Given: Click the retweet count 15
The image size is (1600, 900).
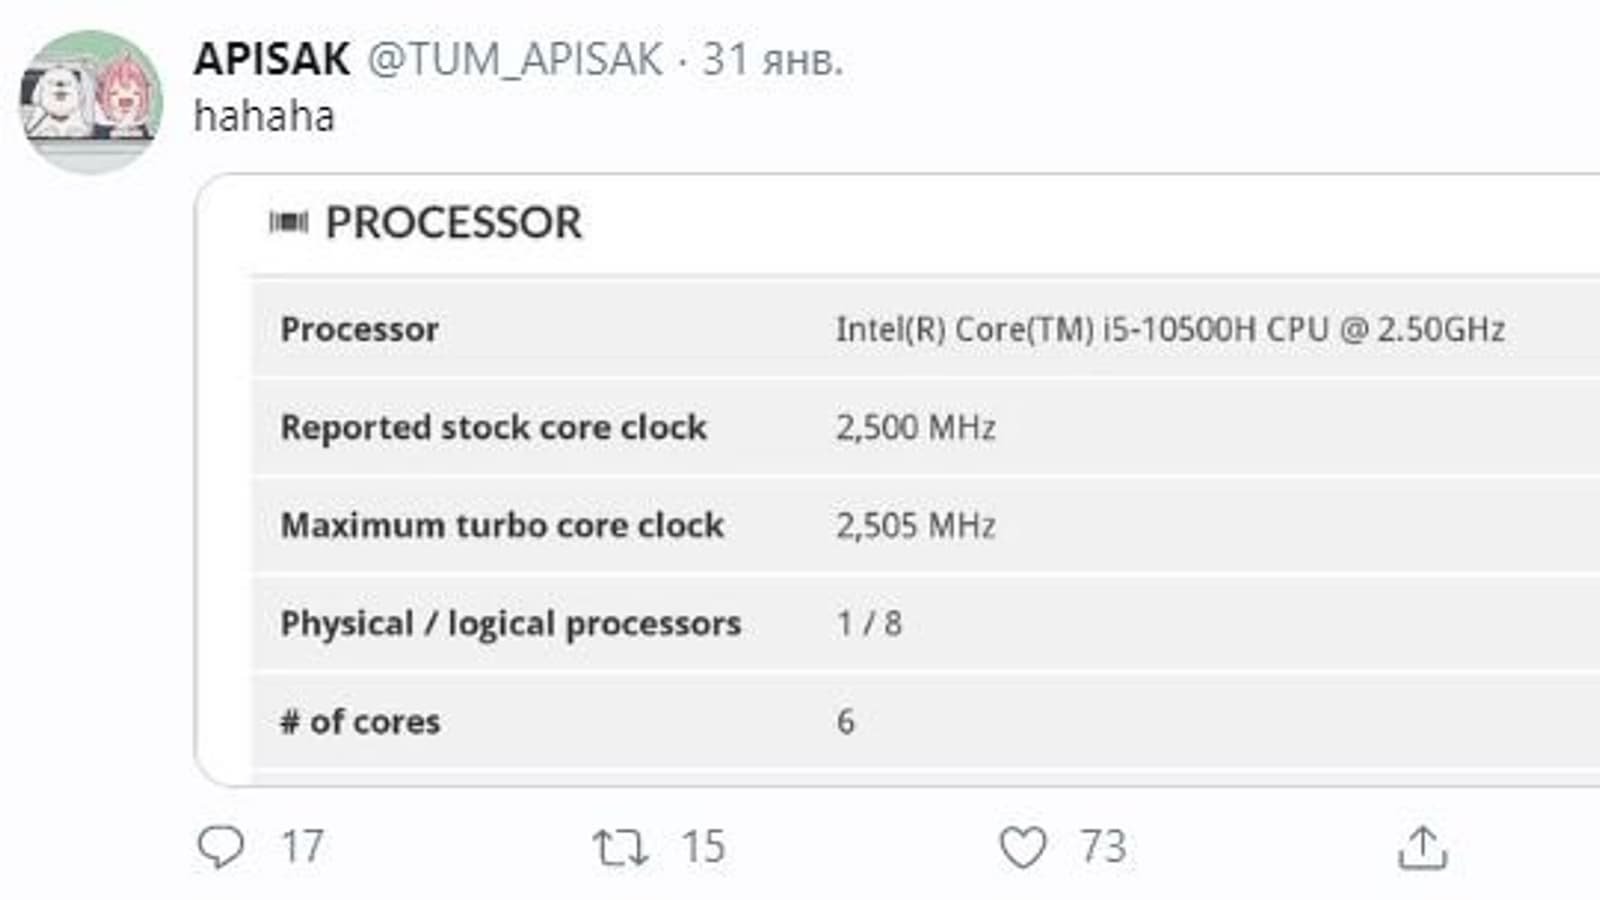Looking at the screenshot, I should (703, 847).
